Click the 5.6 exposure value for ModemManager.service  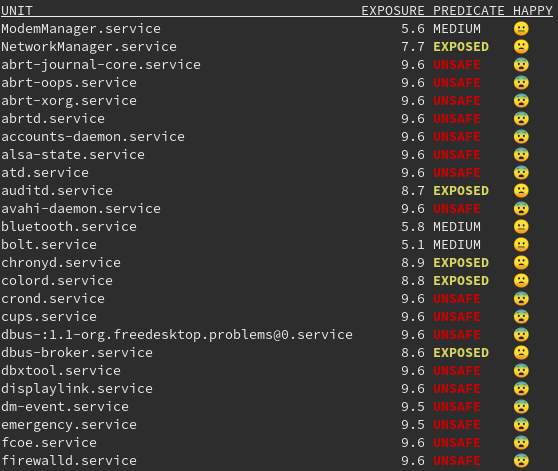click(413, 28)
